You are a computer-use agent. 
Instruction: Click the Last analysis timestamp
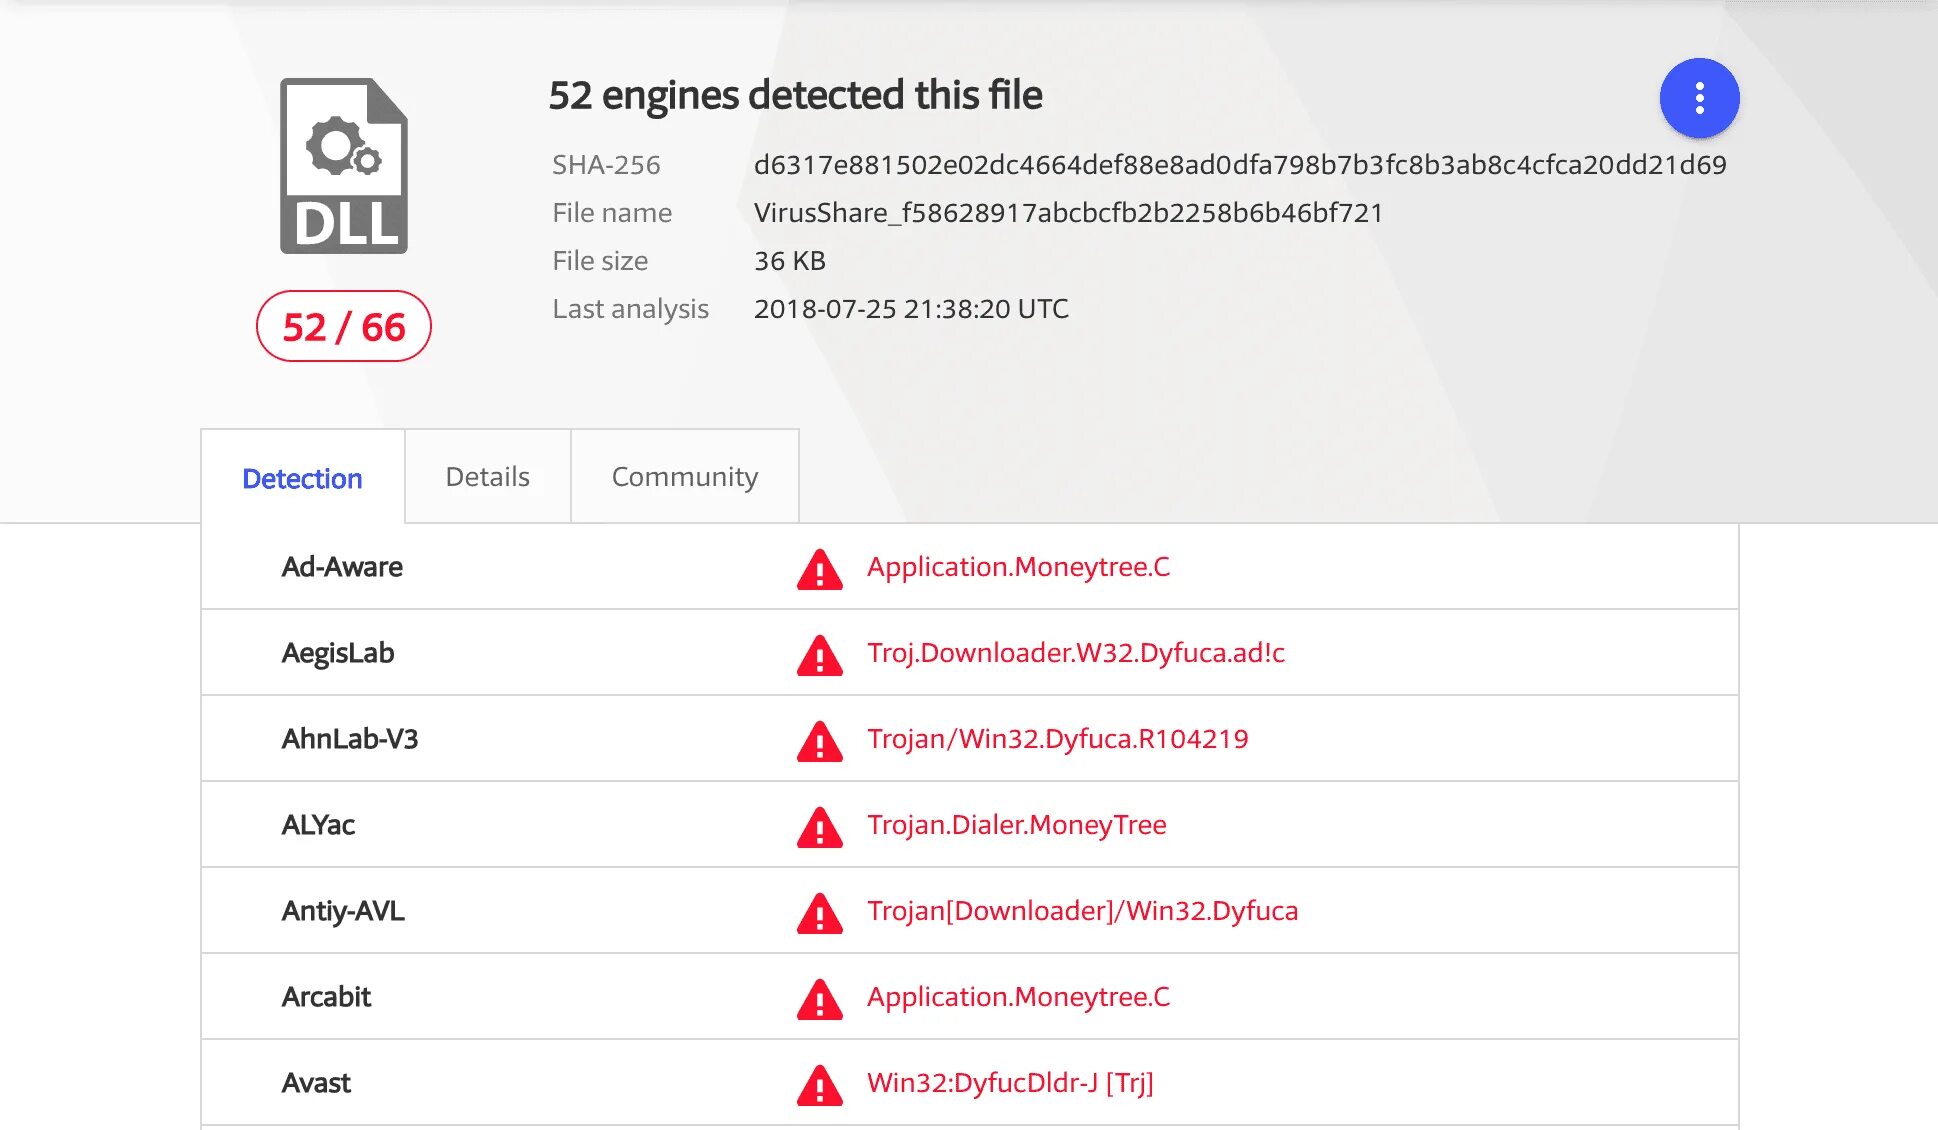910,309
